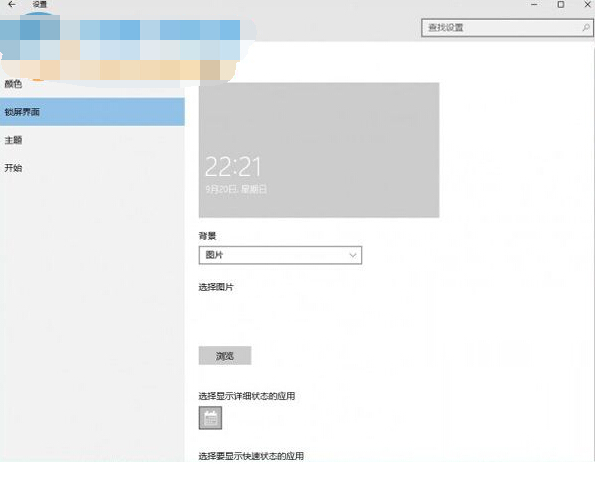The height and width of the screenshot is (480, 595).
Task: Click the chevron arrow of 背景 combo box
Action: coord(353,255)
